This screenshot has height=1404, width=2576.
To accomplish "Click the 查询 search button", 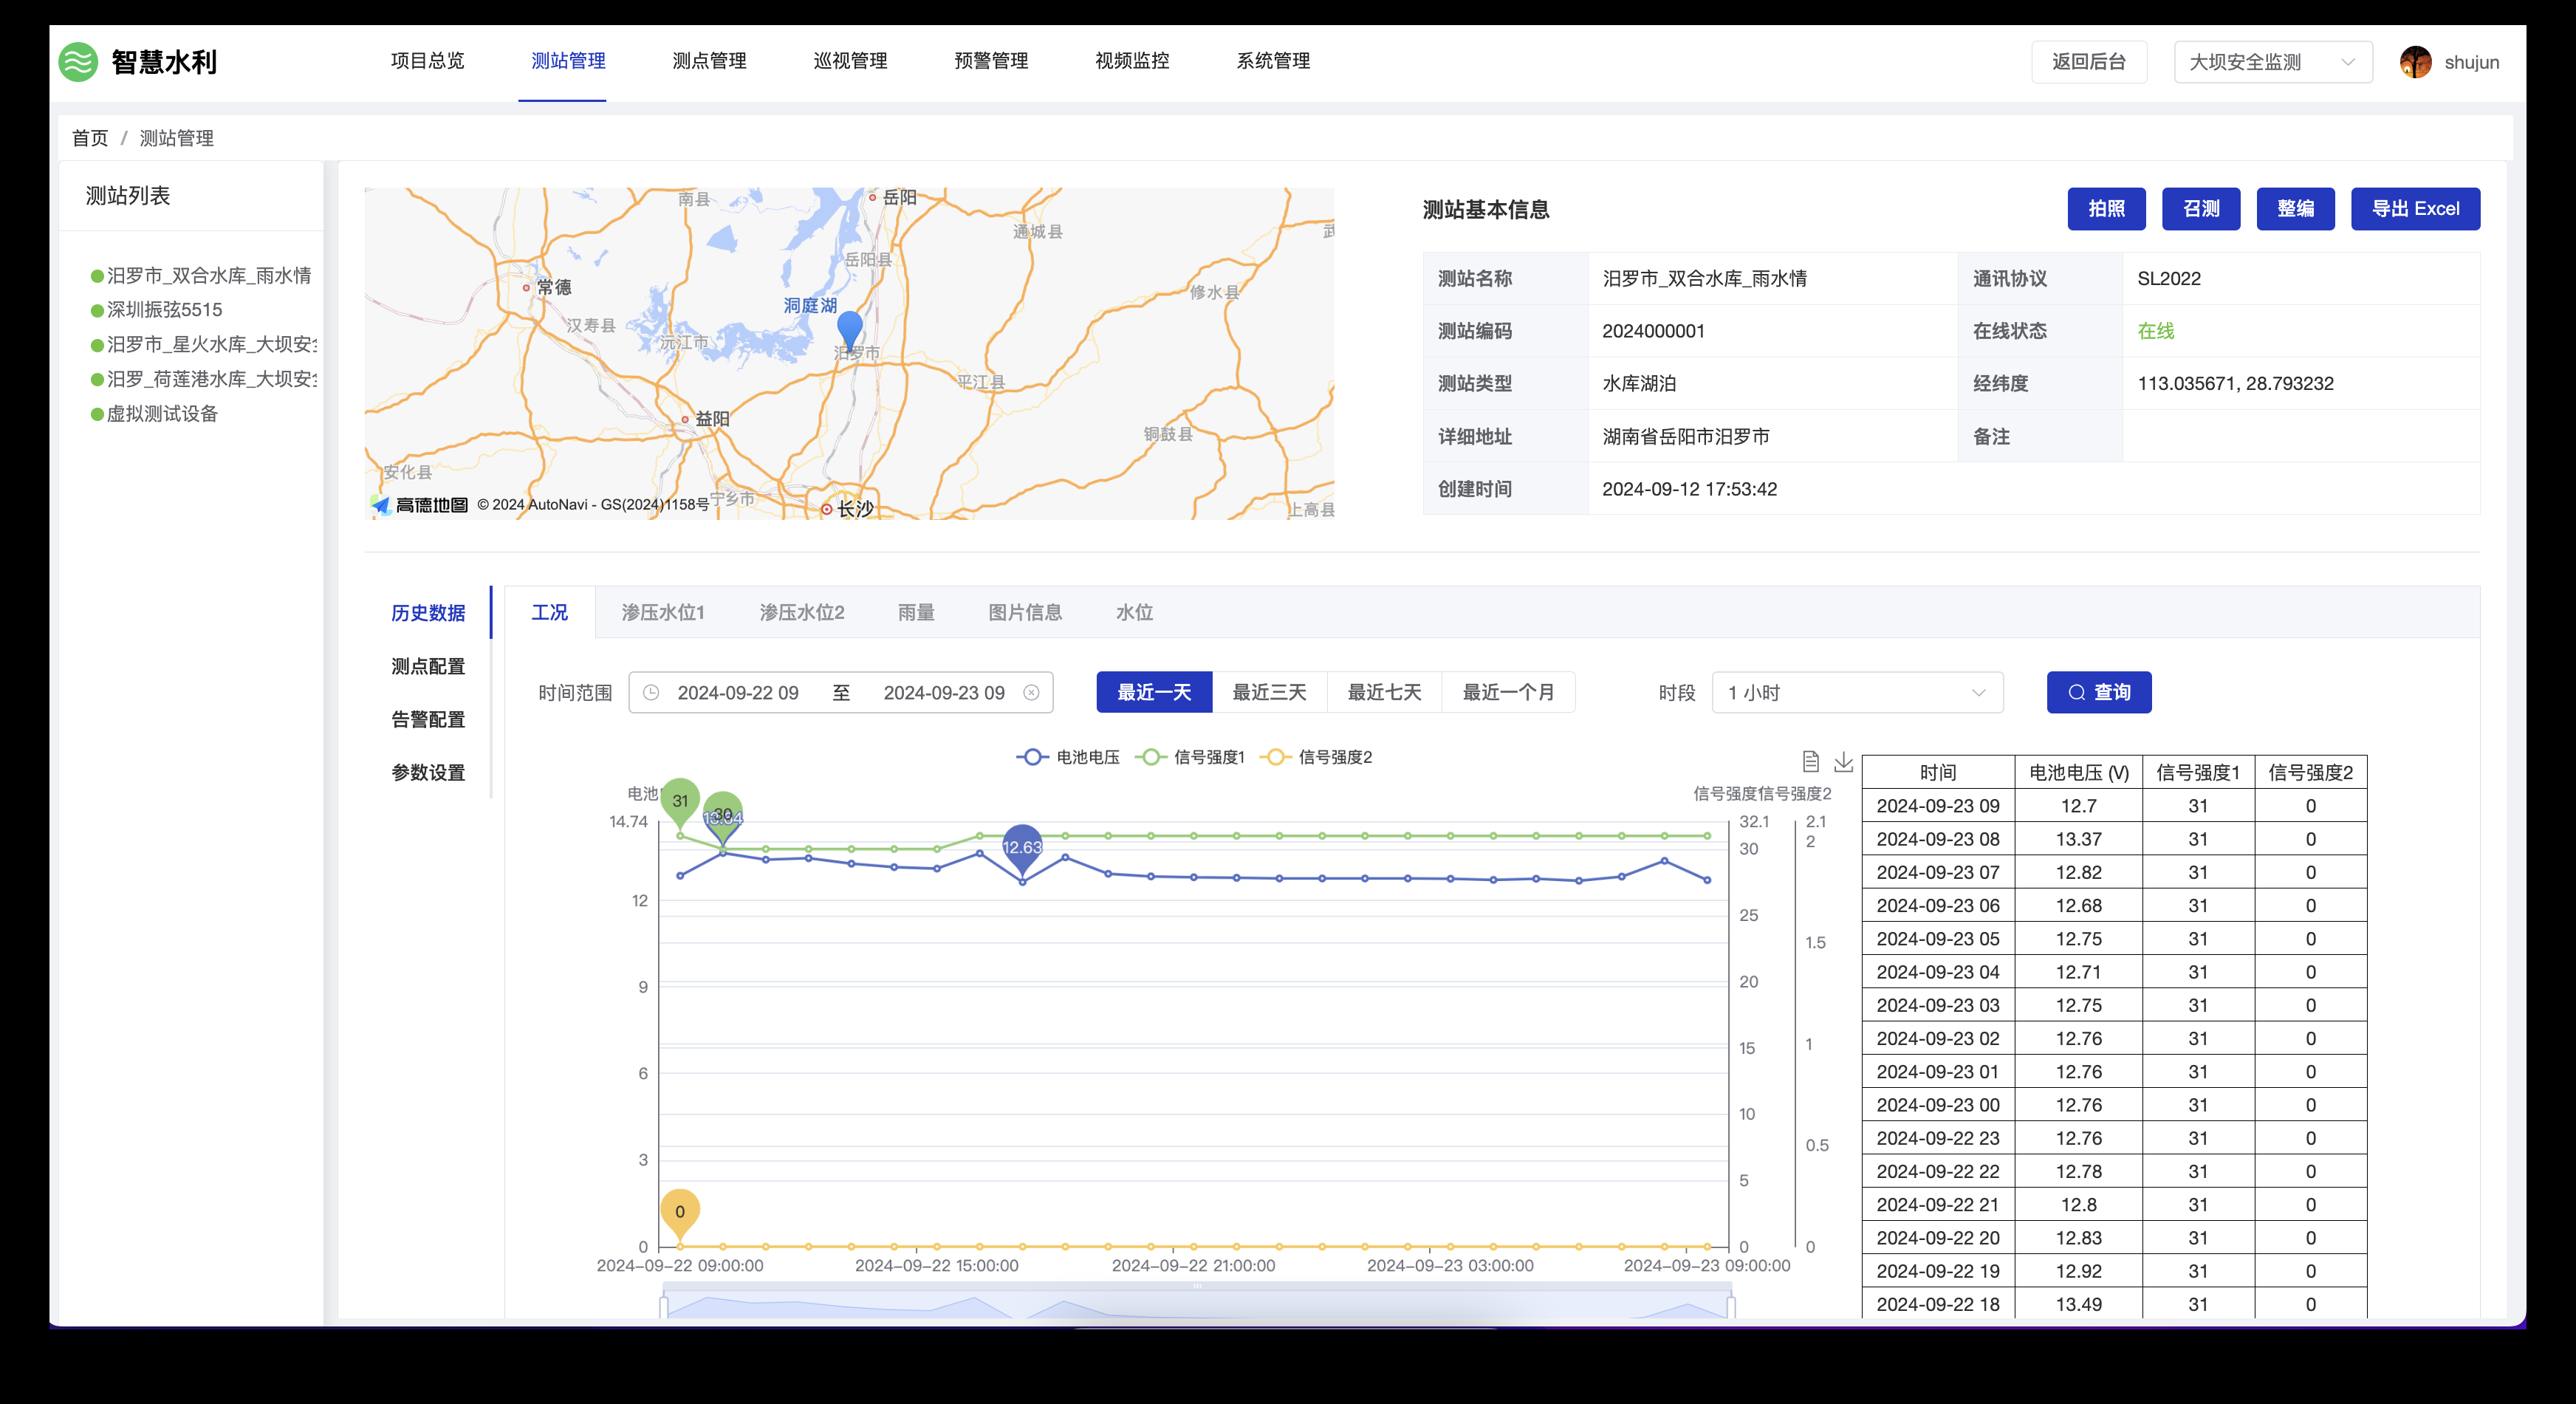I will 2099,692.
